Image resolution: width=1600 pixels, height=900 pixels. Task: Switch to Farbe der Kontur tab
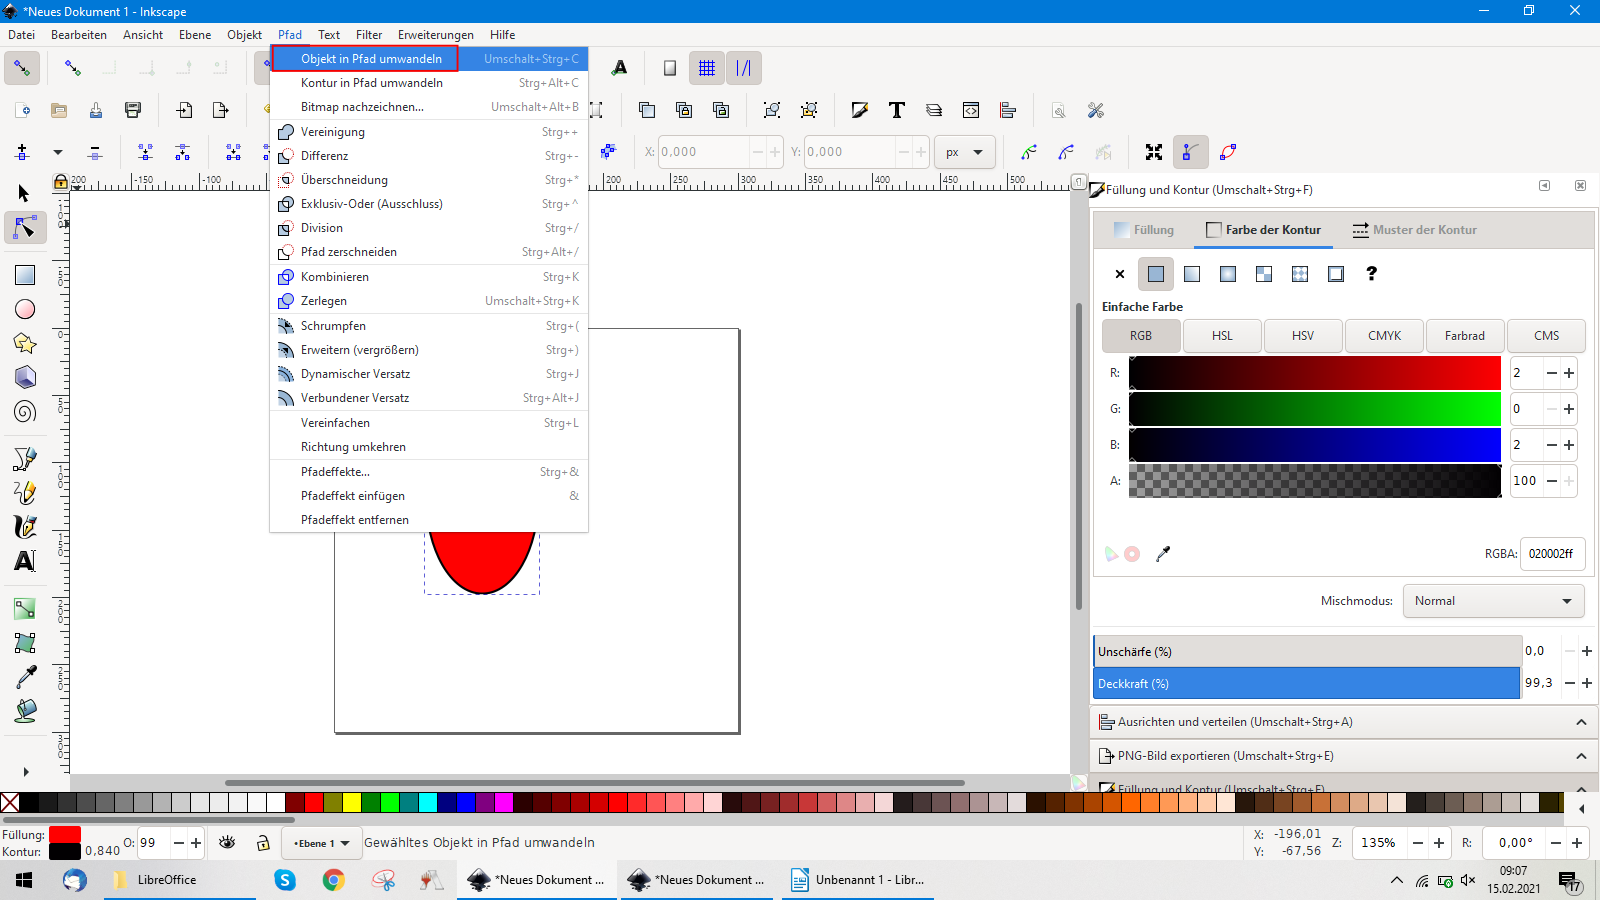pos(1264,230)
